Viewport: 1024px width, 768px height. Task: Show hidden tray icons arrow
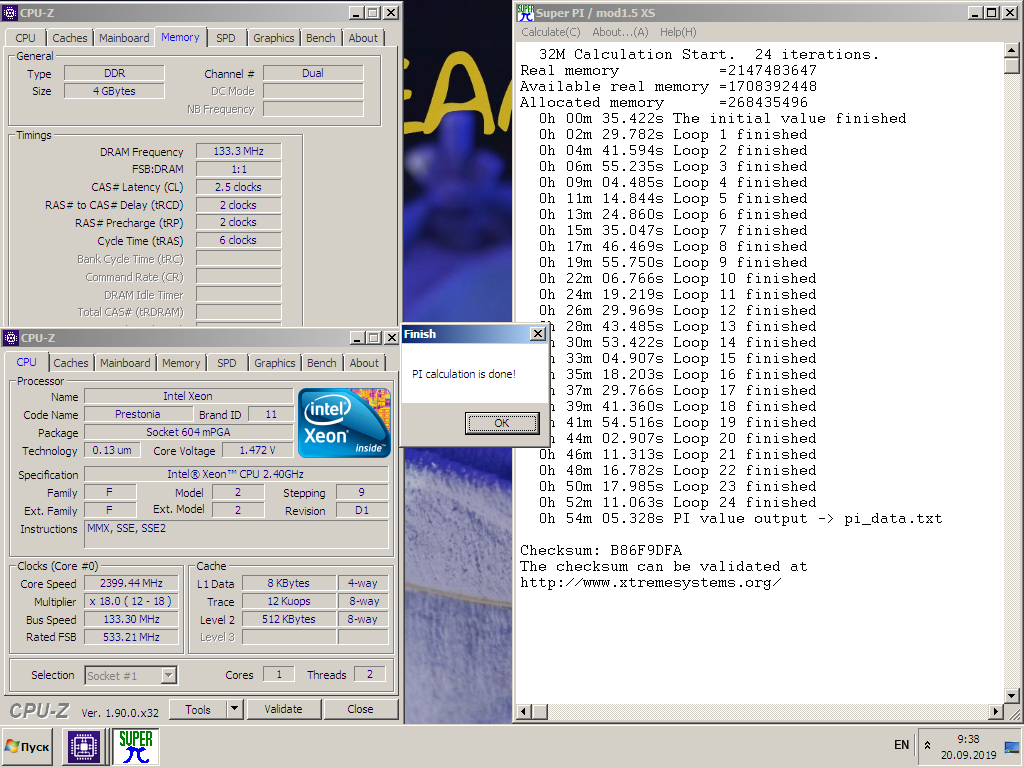[x=927, y=745]
